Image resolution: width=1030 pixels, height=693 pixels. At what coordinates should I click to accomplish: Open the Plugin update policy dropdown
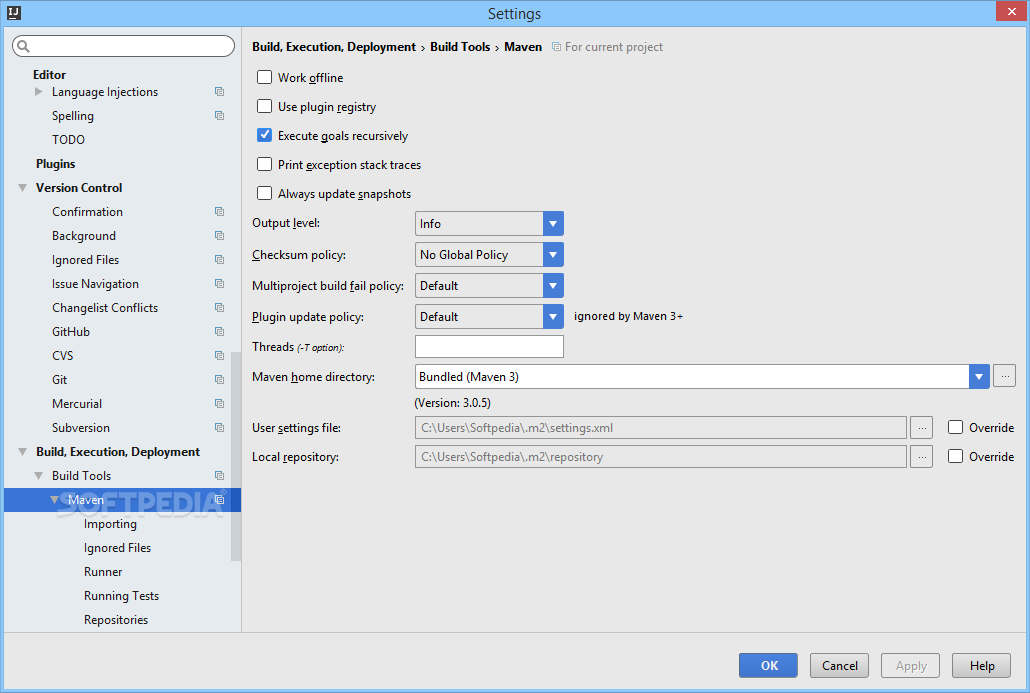click(x=553, y=317)
